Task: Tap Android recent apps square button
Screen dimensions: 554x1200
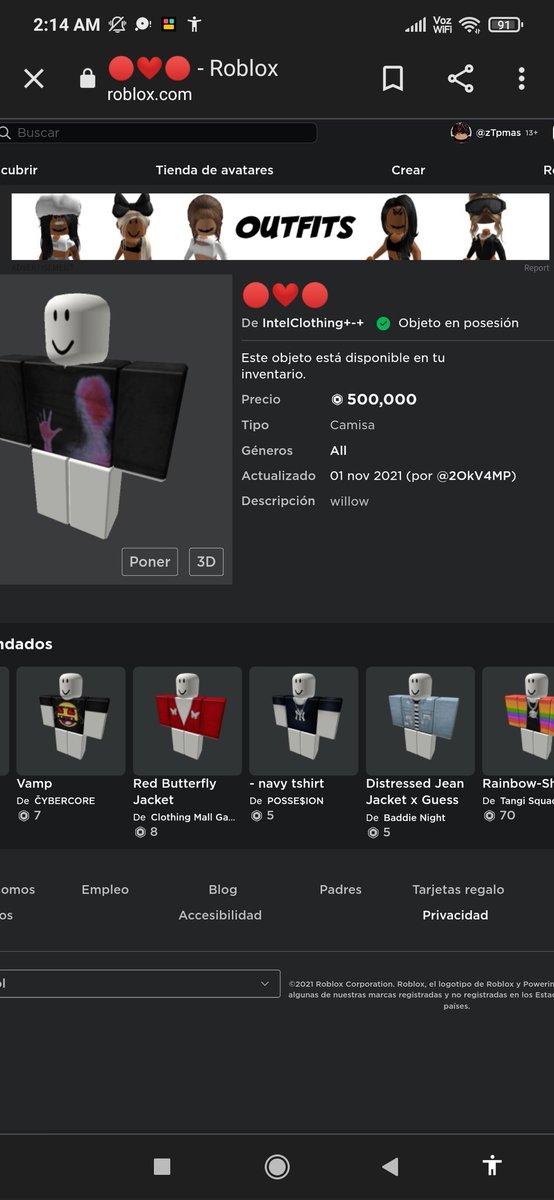Action: tap(162, 1166)
